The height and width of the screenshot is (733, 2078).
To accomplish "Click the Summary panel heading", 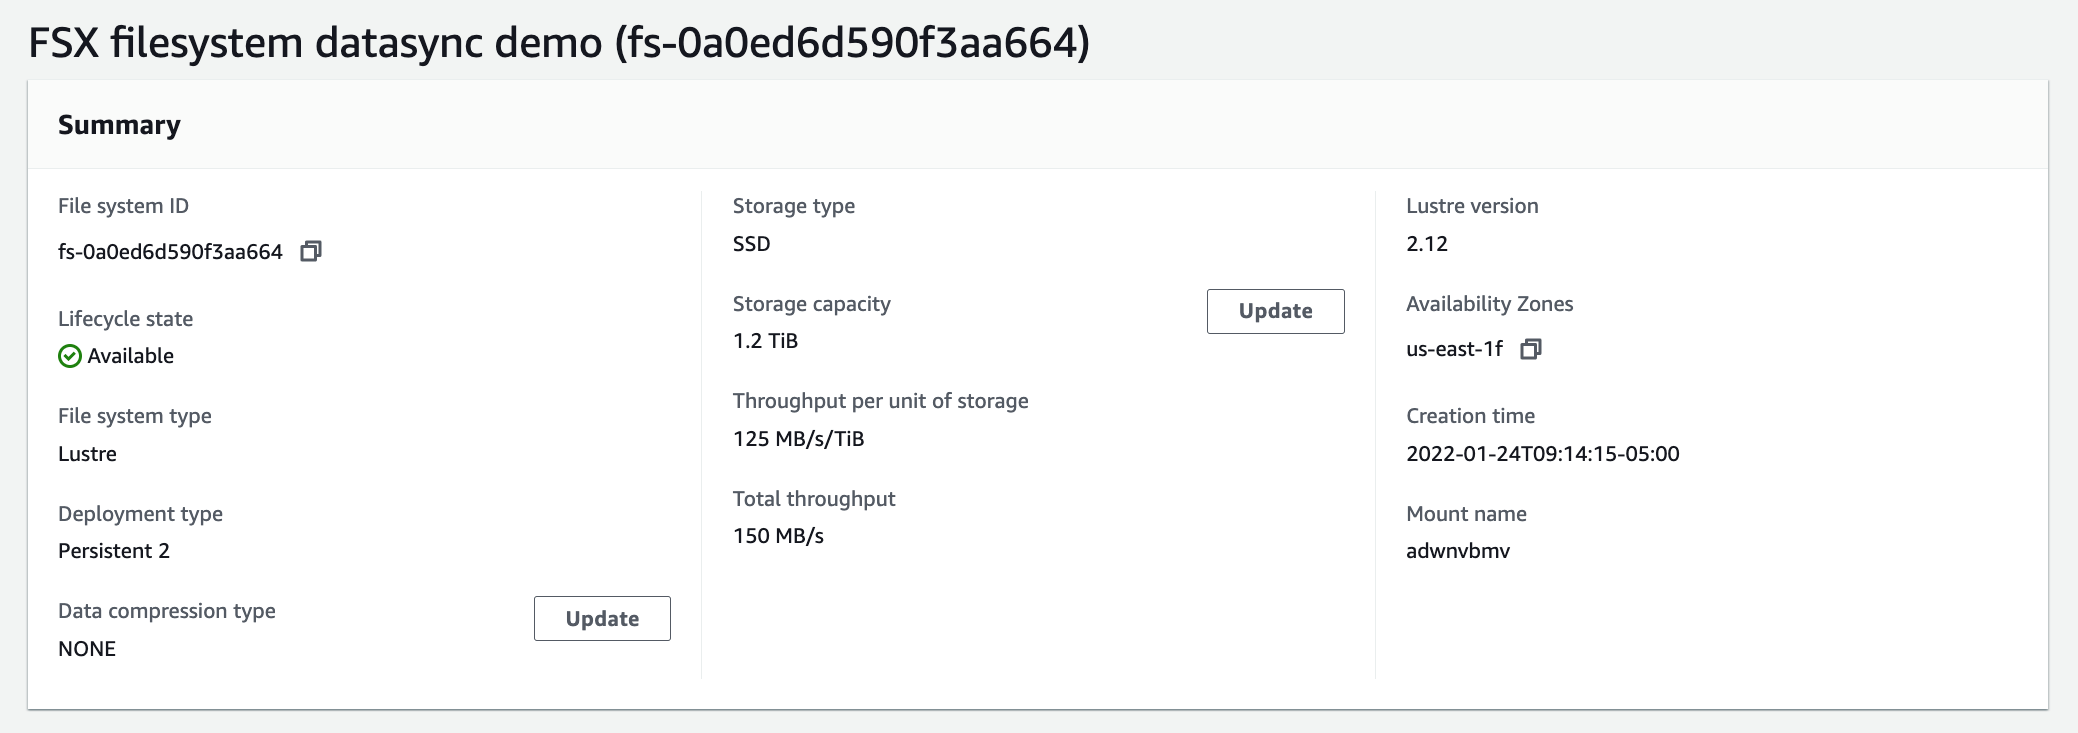I will (119, 125).
